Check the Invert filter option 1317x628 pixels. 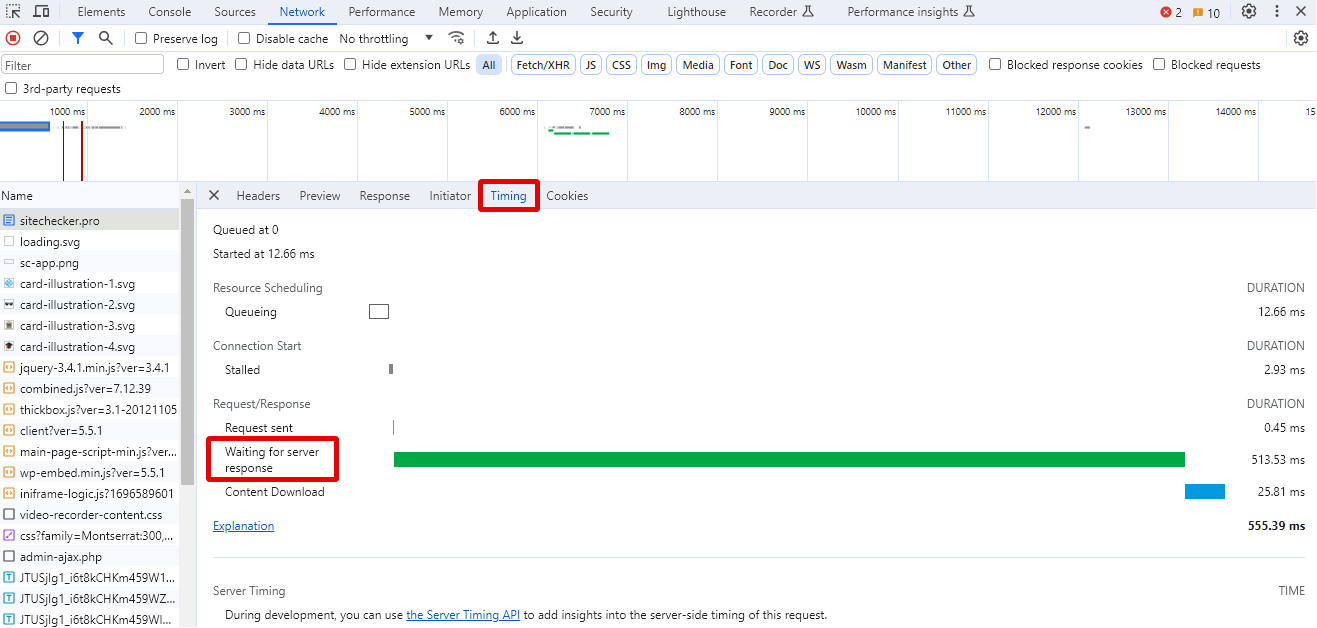tap(183, 64)
